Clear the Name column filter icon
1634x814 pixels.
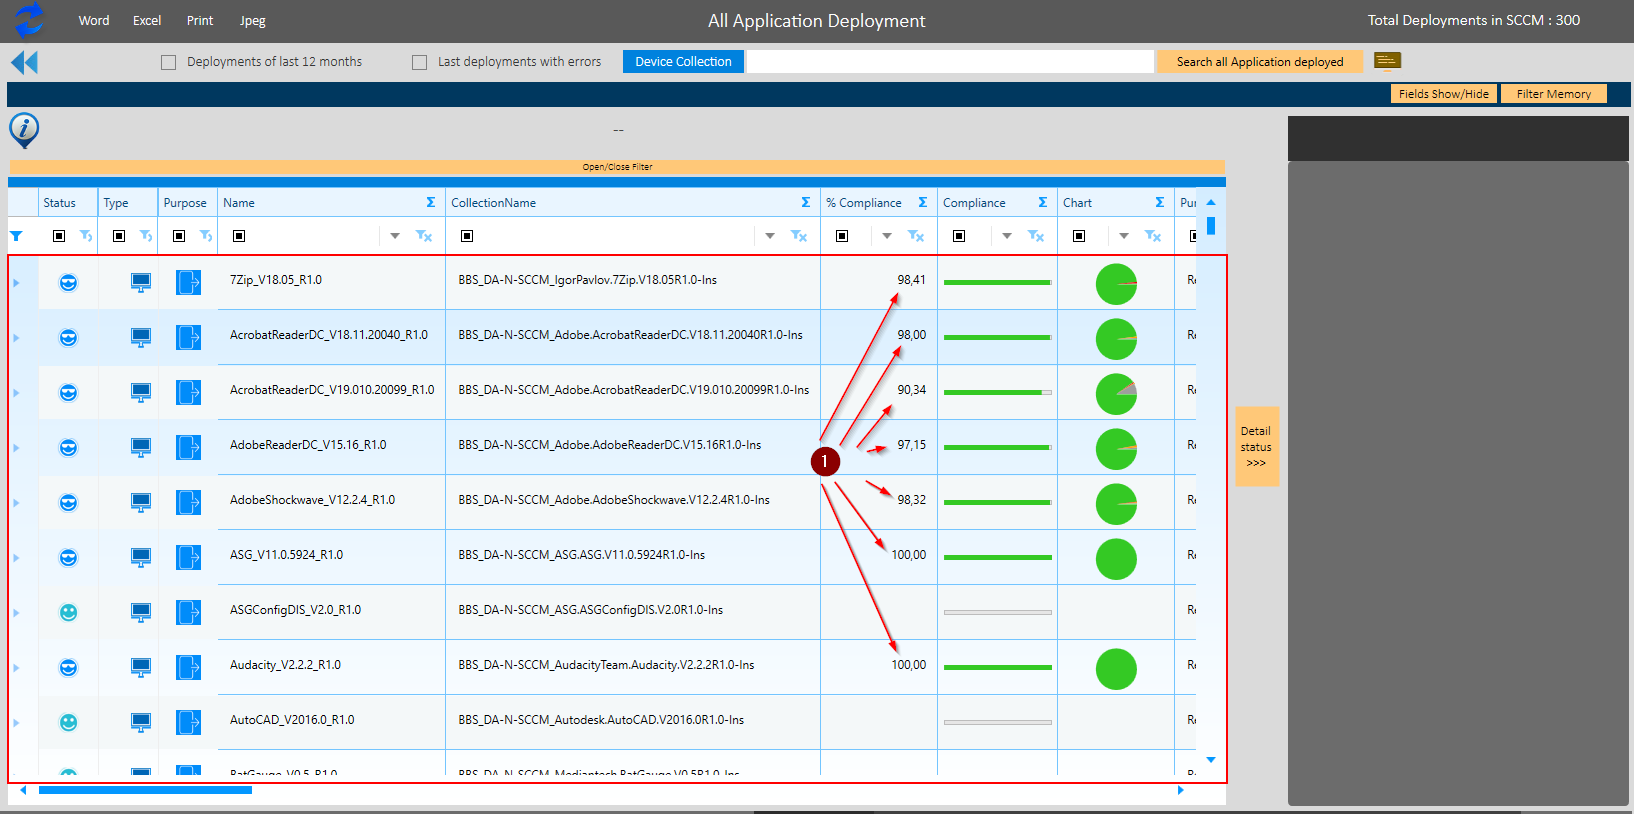[x=424, y=236]
